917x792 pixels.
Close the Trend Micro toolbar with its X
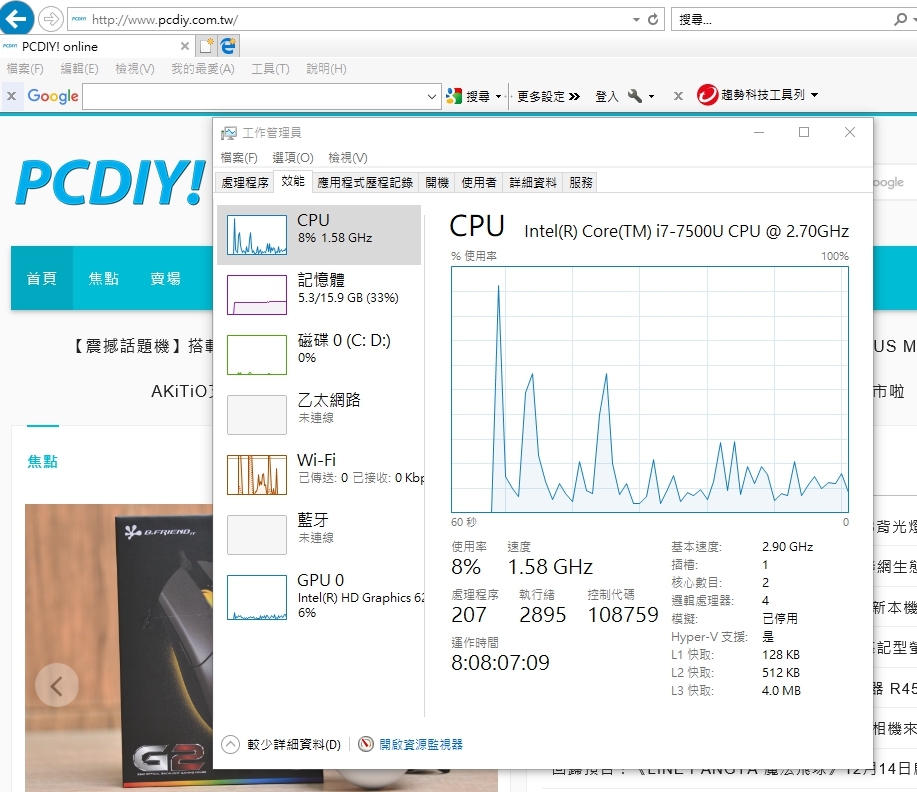(x=678, y=96)
